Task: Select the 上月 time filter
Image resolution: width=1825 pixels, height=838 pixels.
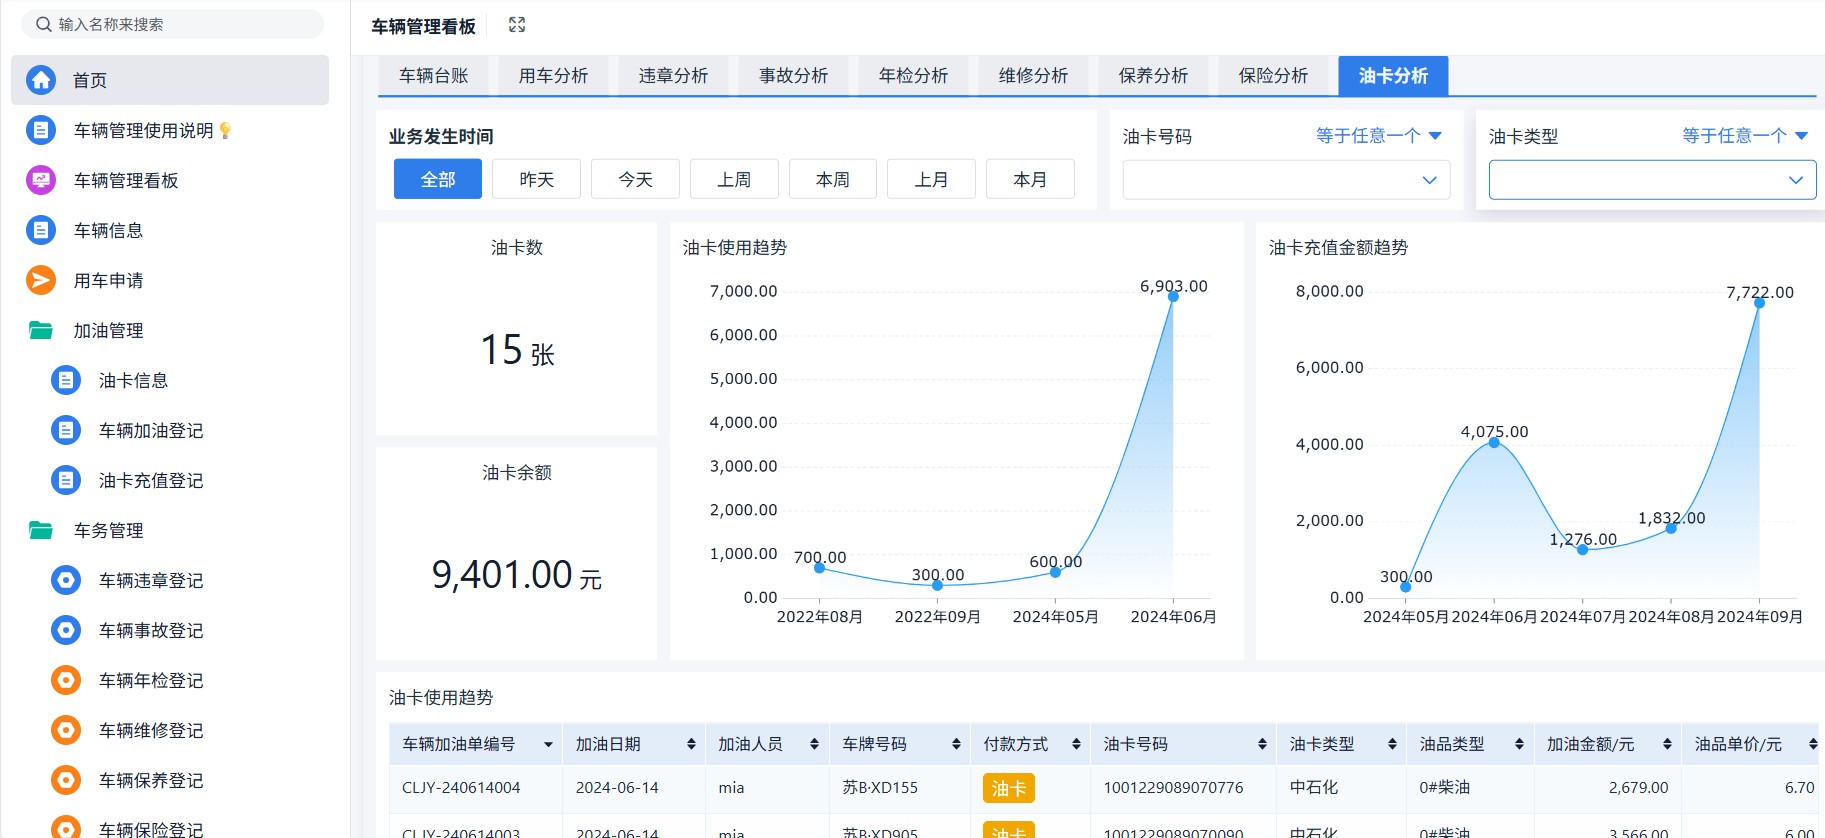Action: [x=931, y=179]
